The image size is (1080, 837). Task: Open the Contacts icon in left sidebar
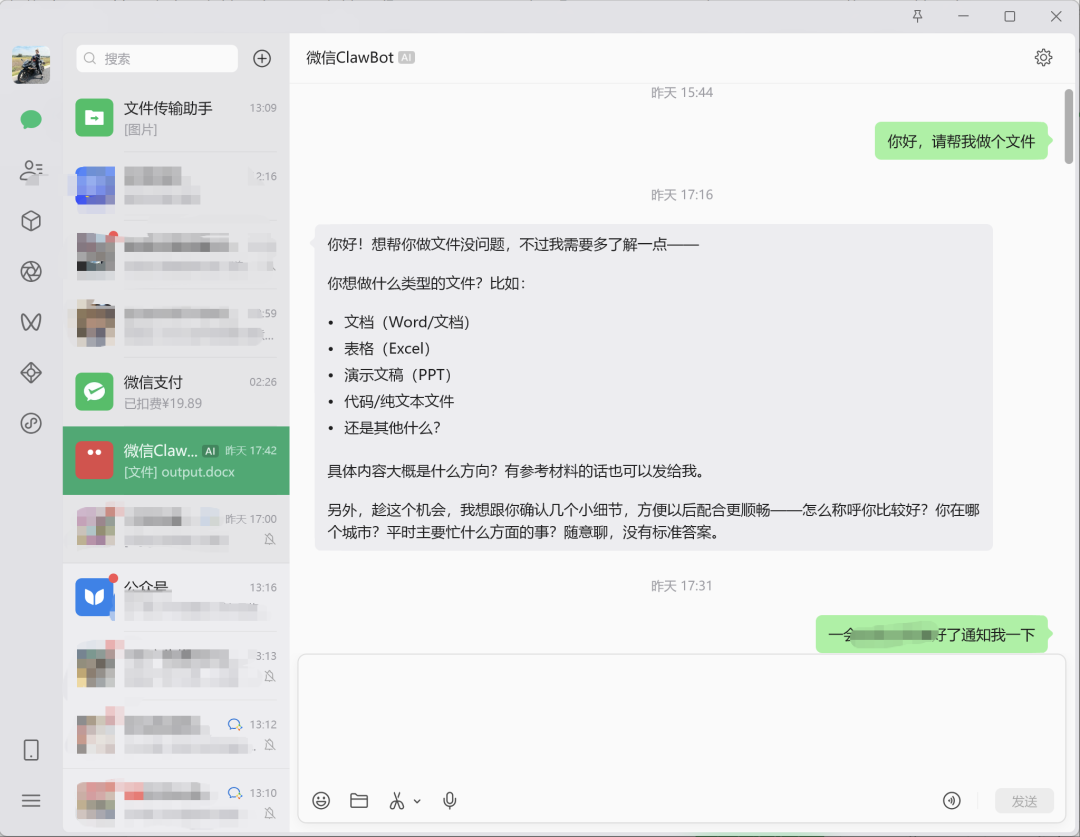(x=31, y=170)
